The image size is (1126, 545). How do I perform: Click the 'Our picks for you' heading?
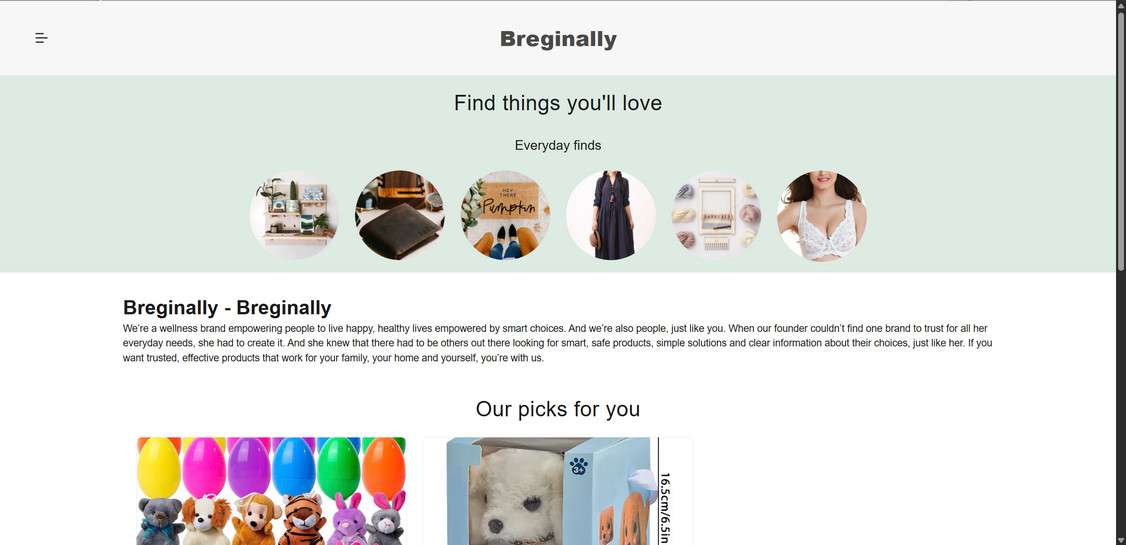click(558, 409)
